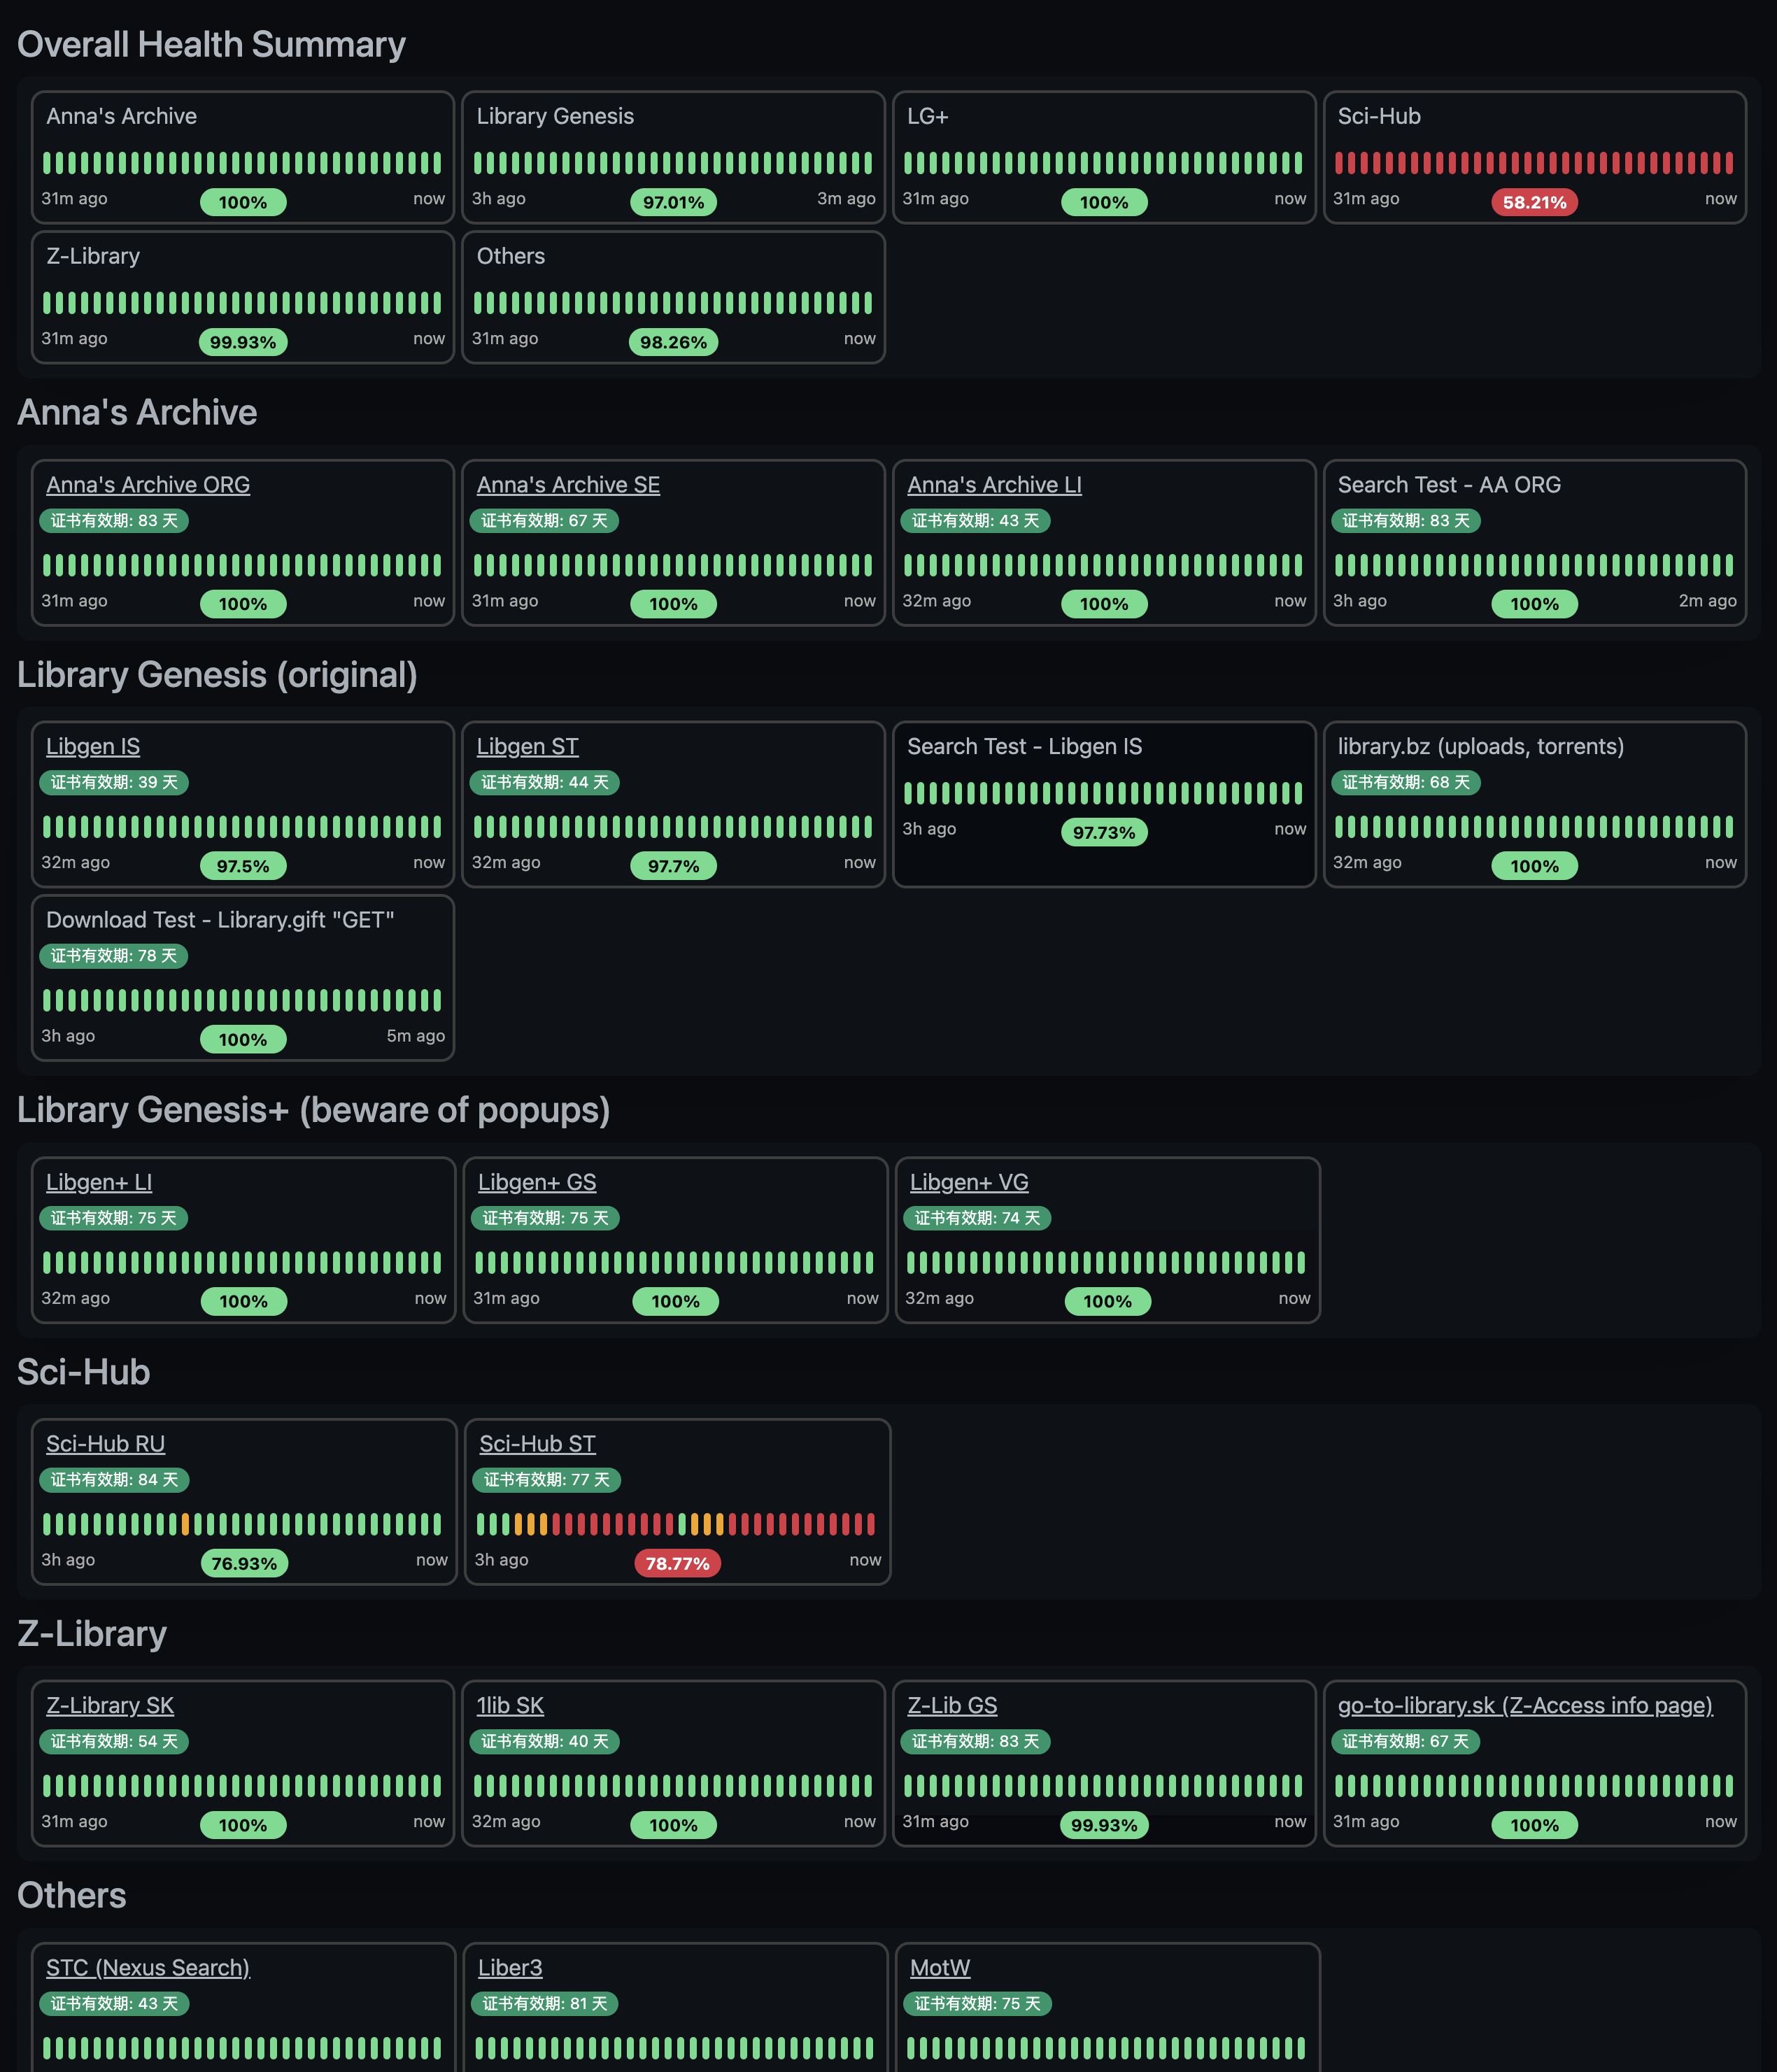Screen dimensions: 1777x2072
Task: Open the Libgen ST link
Action: (527, 747)
